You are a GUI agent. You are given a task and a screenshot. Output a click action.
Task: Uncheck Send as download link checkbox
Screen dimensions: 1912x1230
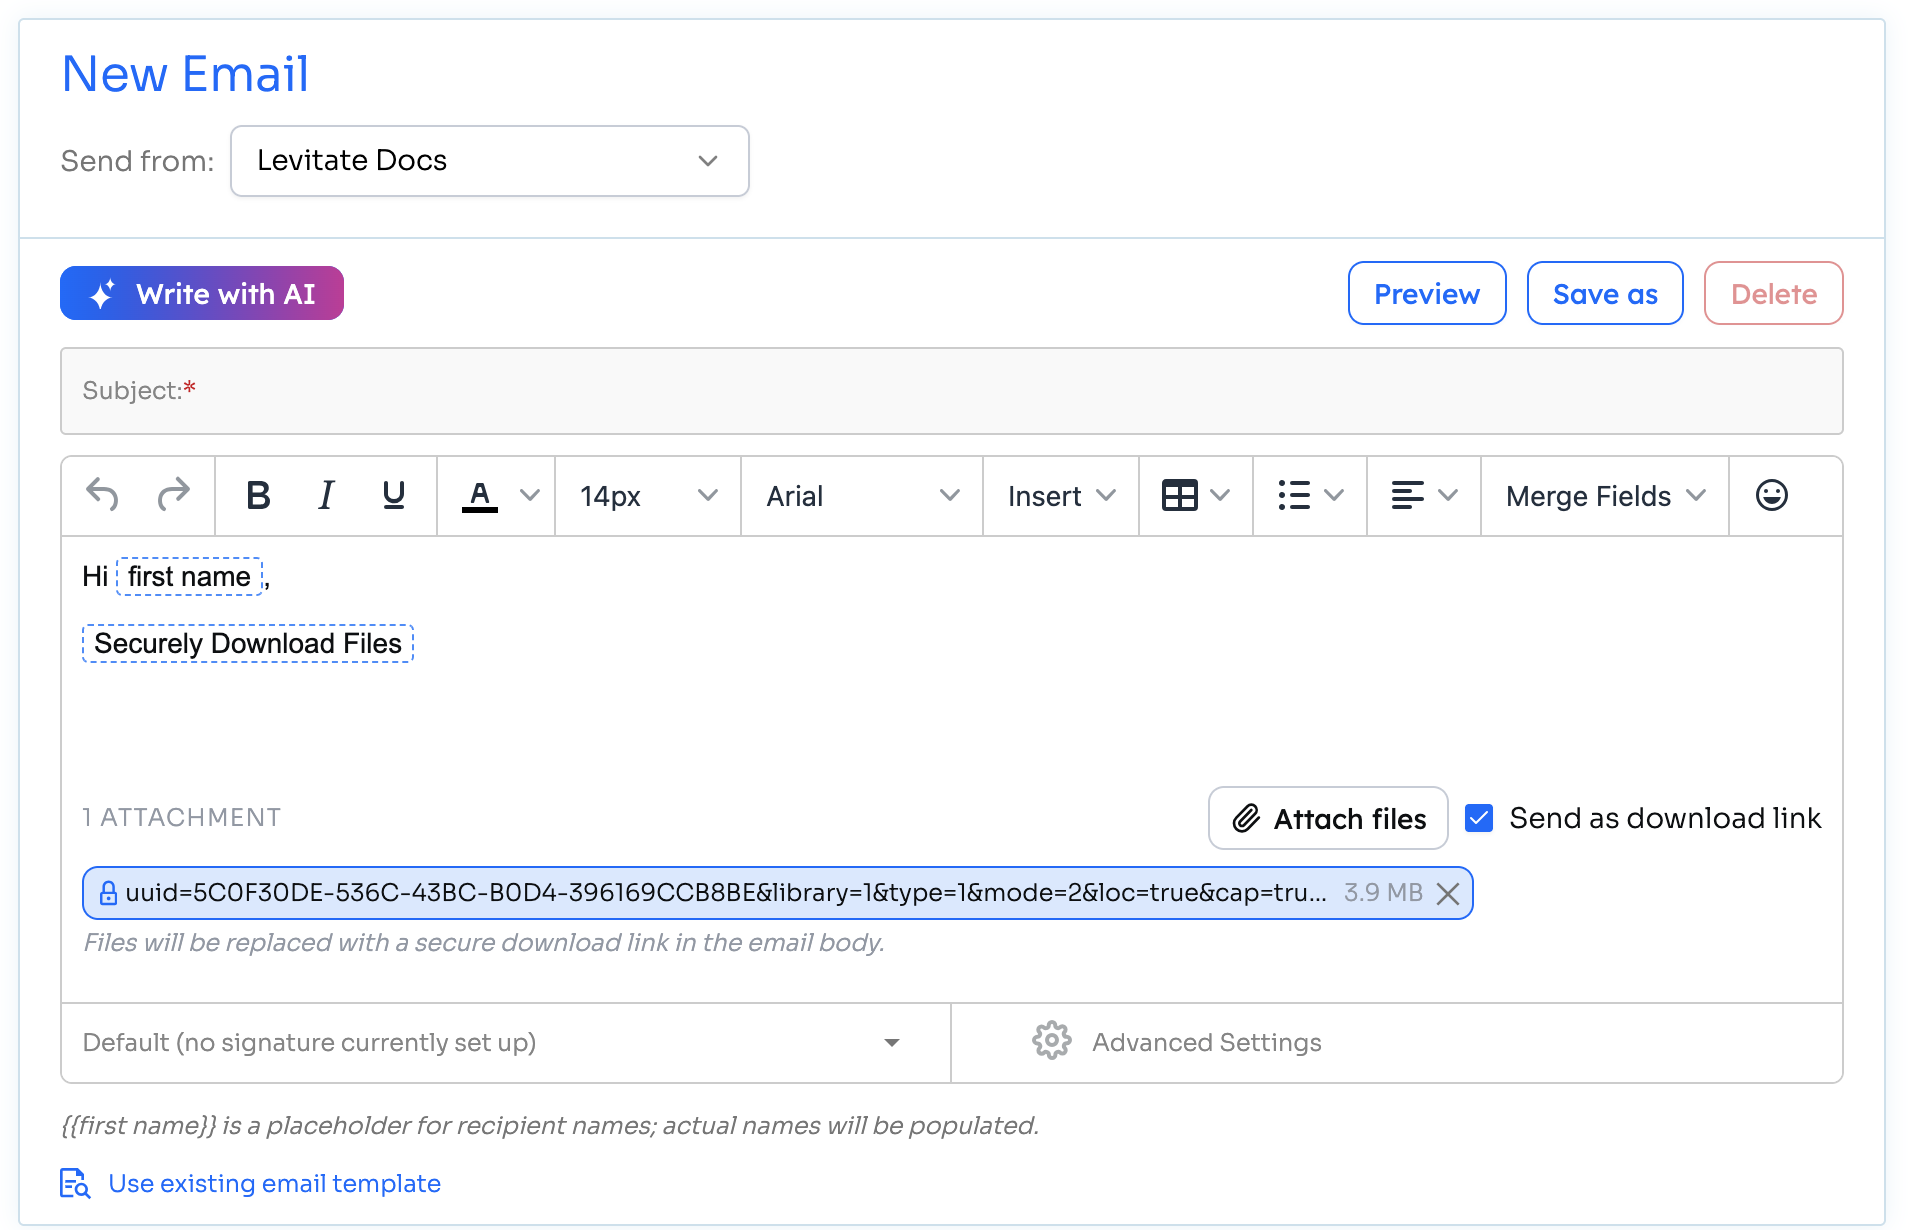coord(1479,818)
